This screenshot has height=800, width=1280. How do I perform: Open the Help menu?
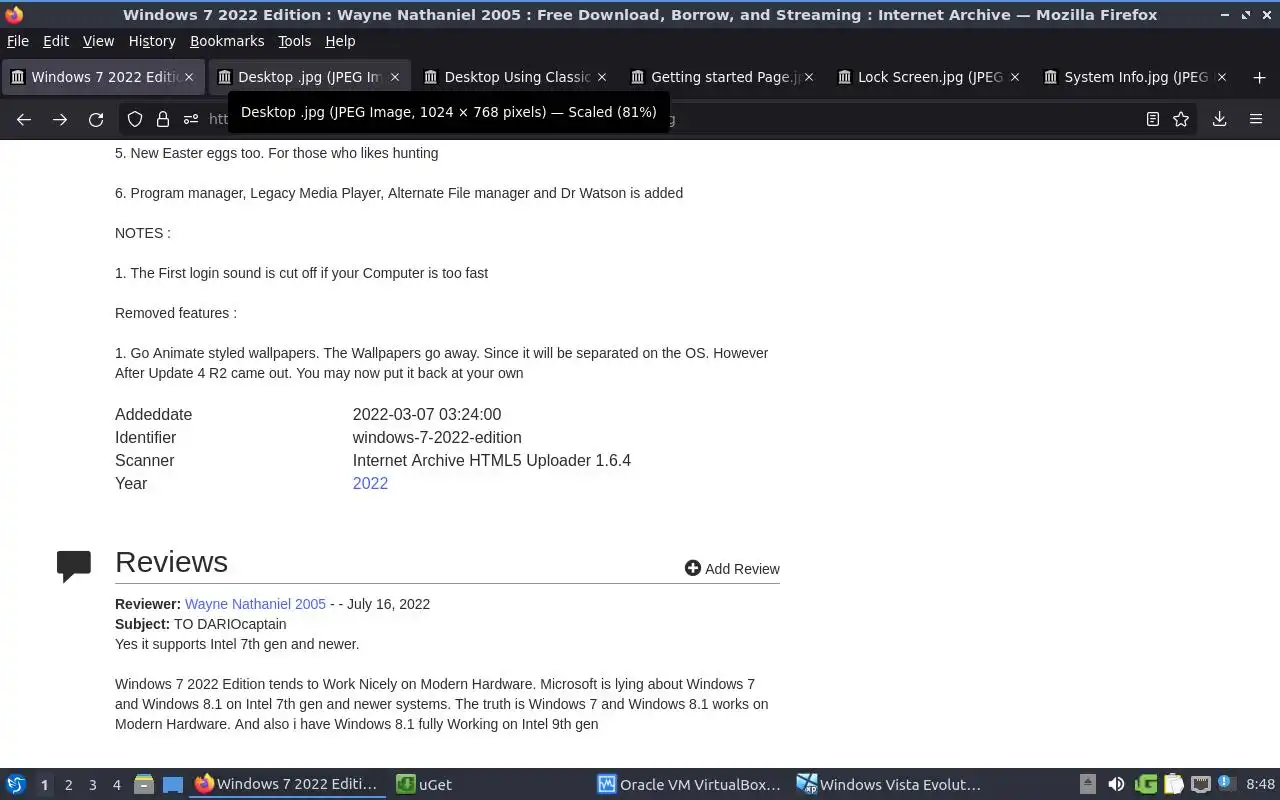tap(340, 41)
